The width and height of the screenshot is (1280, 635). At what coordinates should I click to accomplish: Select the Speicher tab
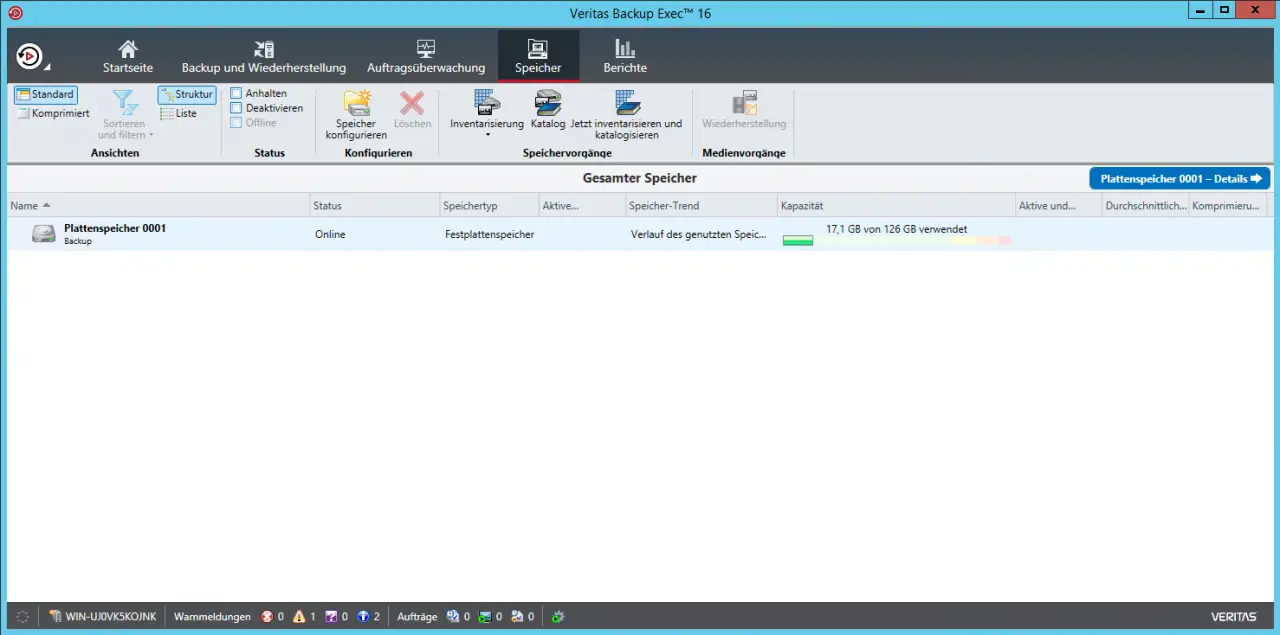coord(538,57)
